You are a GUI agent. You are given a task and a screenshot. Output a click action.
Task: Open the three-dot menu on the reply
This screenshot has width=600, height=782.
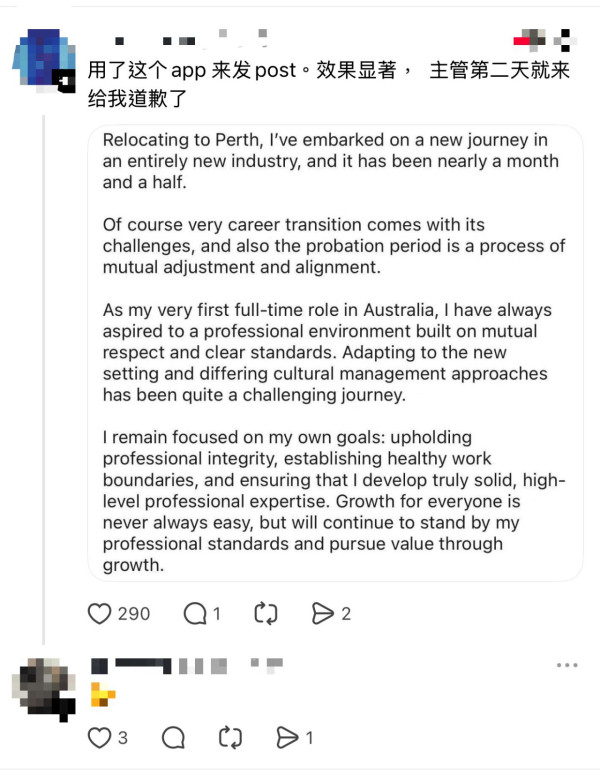pyautogui.click(x=567, y=665)
